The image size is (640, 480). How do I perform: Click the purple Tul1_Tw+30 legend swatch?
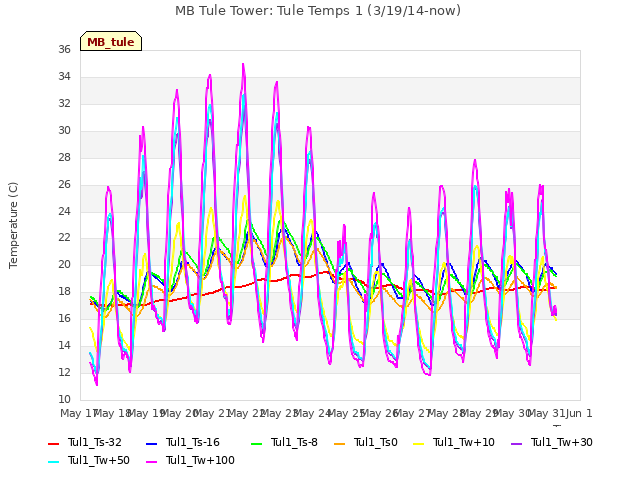tap(517, 443)
